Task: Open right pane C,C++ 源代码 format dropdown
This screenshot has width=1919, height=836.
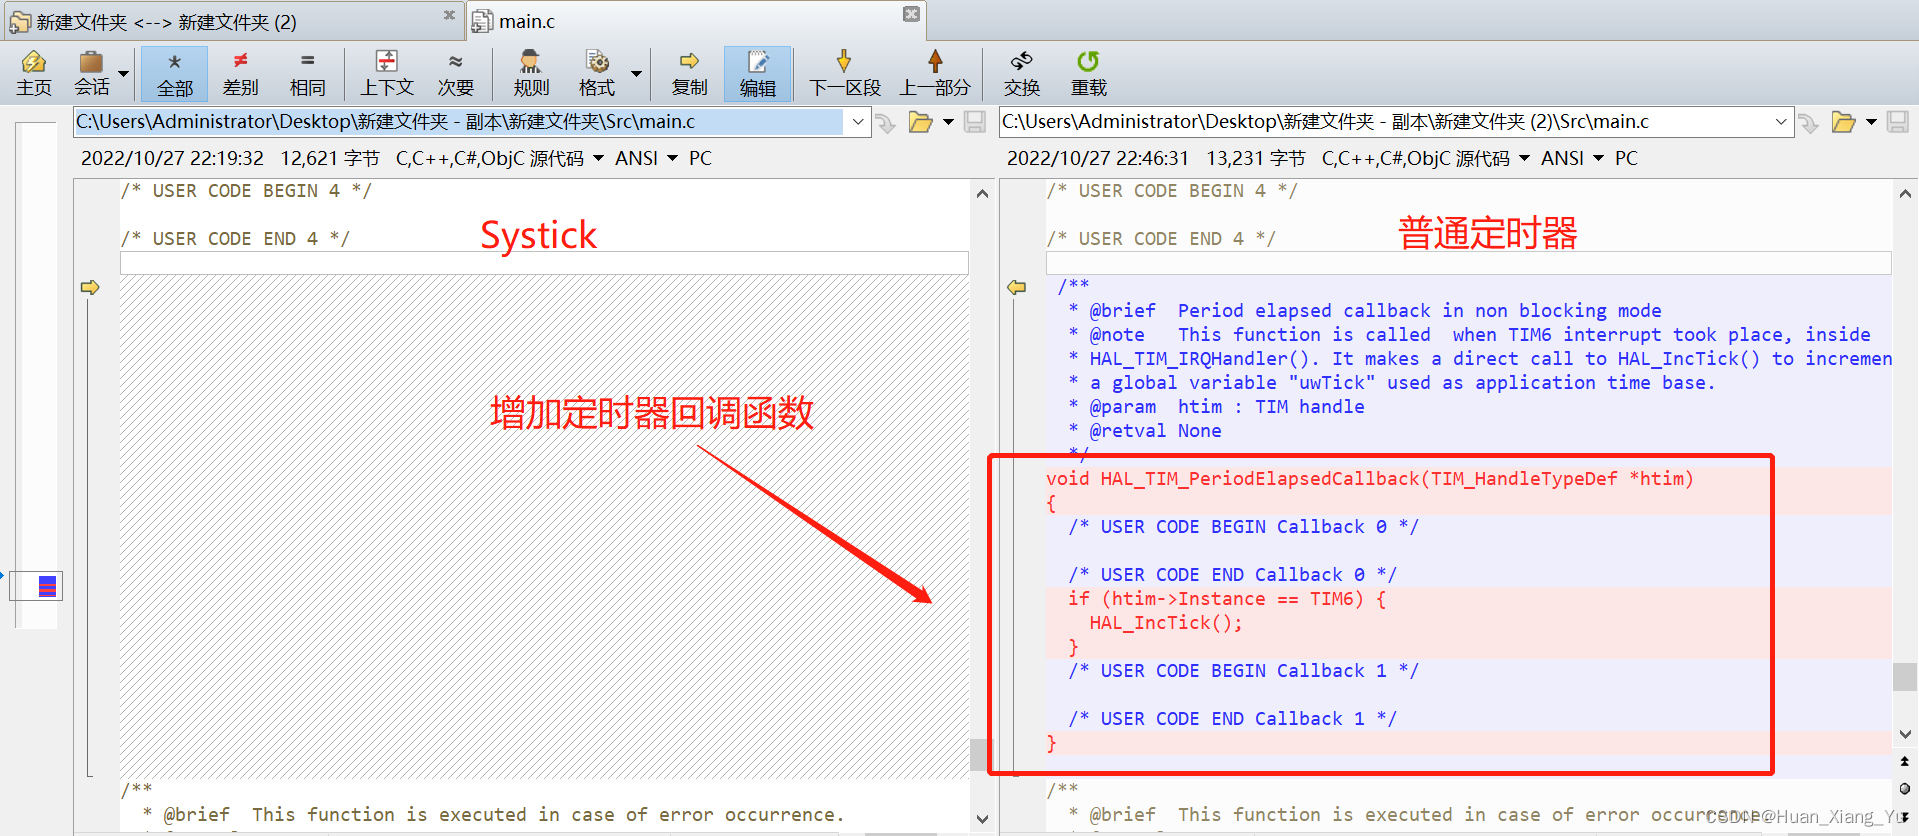Action: (x=1426, y=158)
